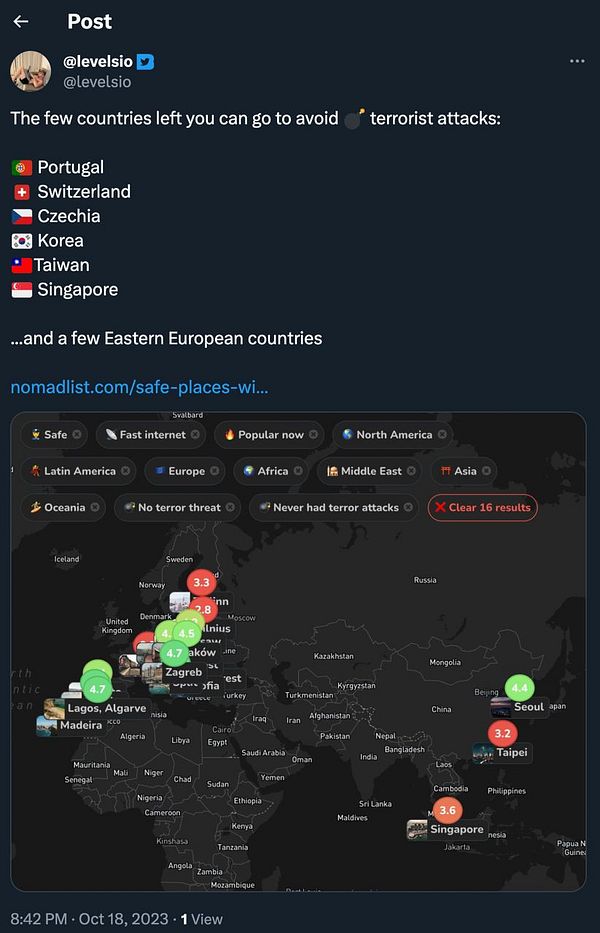
Task: Remove the Fast internet filter
Action: coord(196,435)
